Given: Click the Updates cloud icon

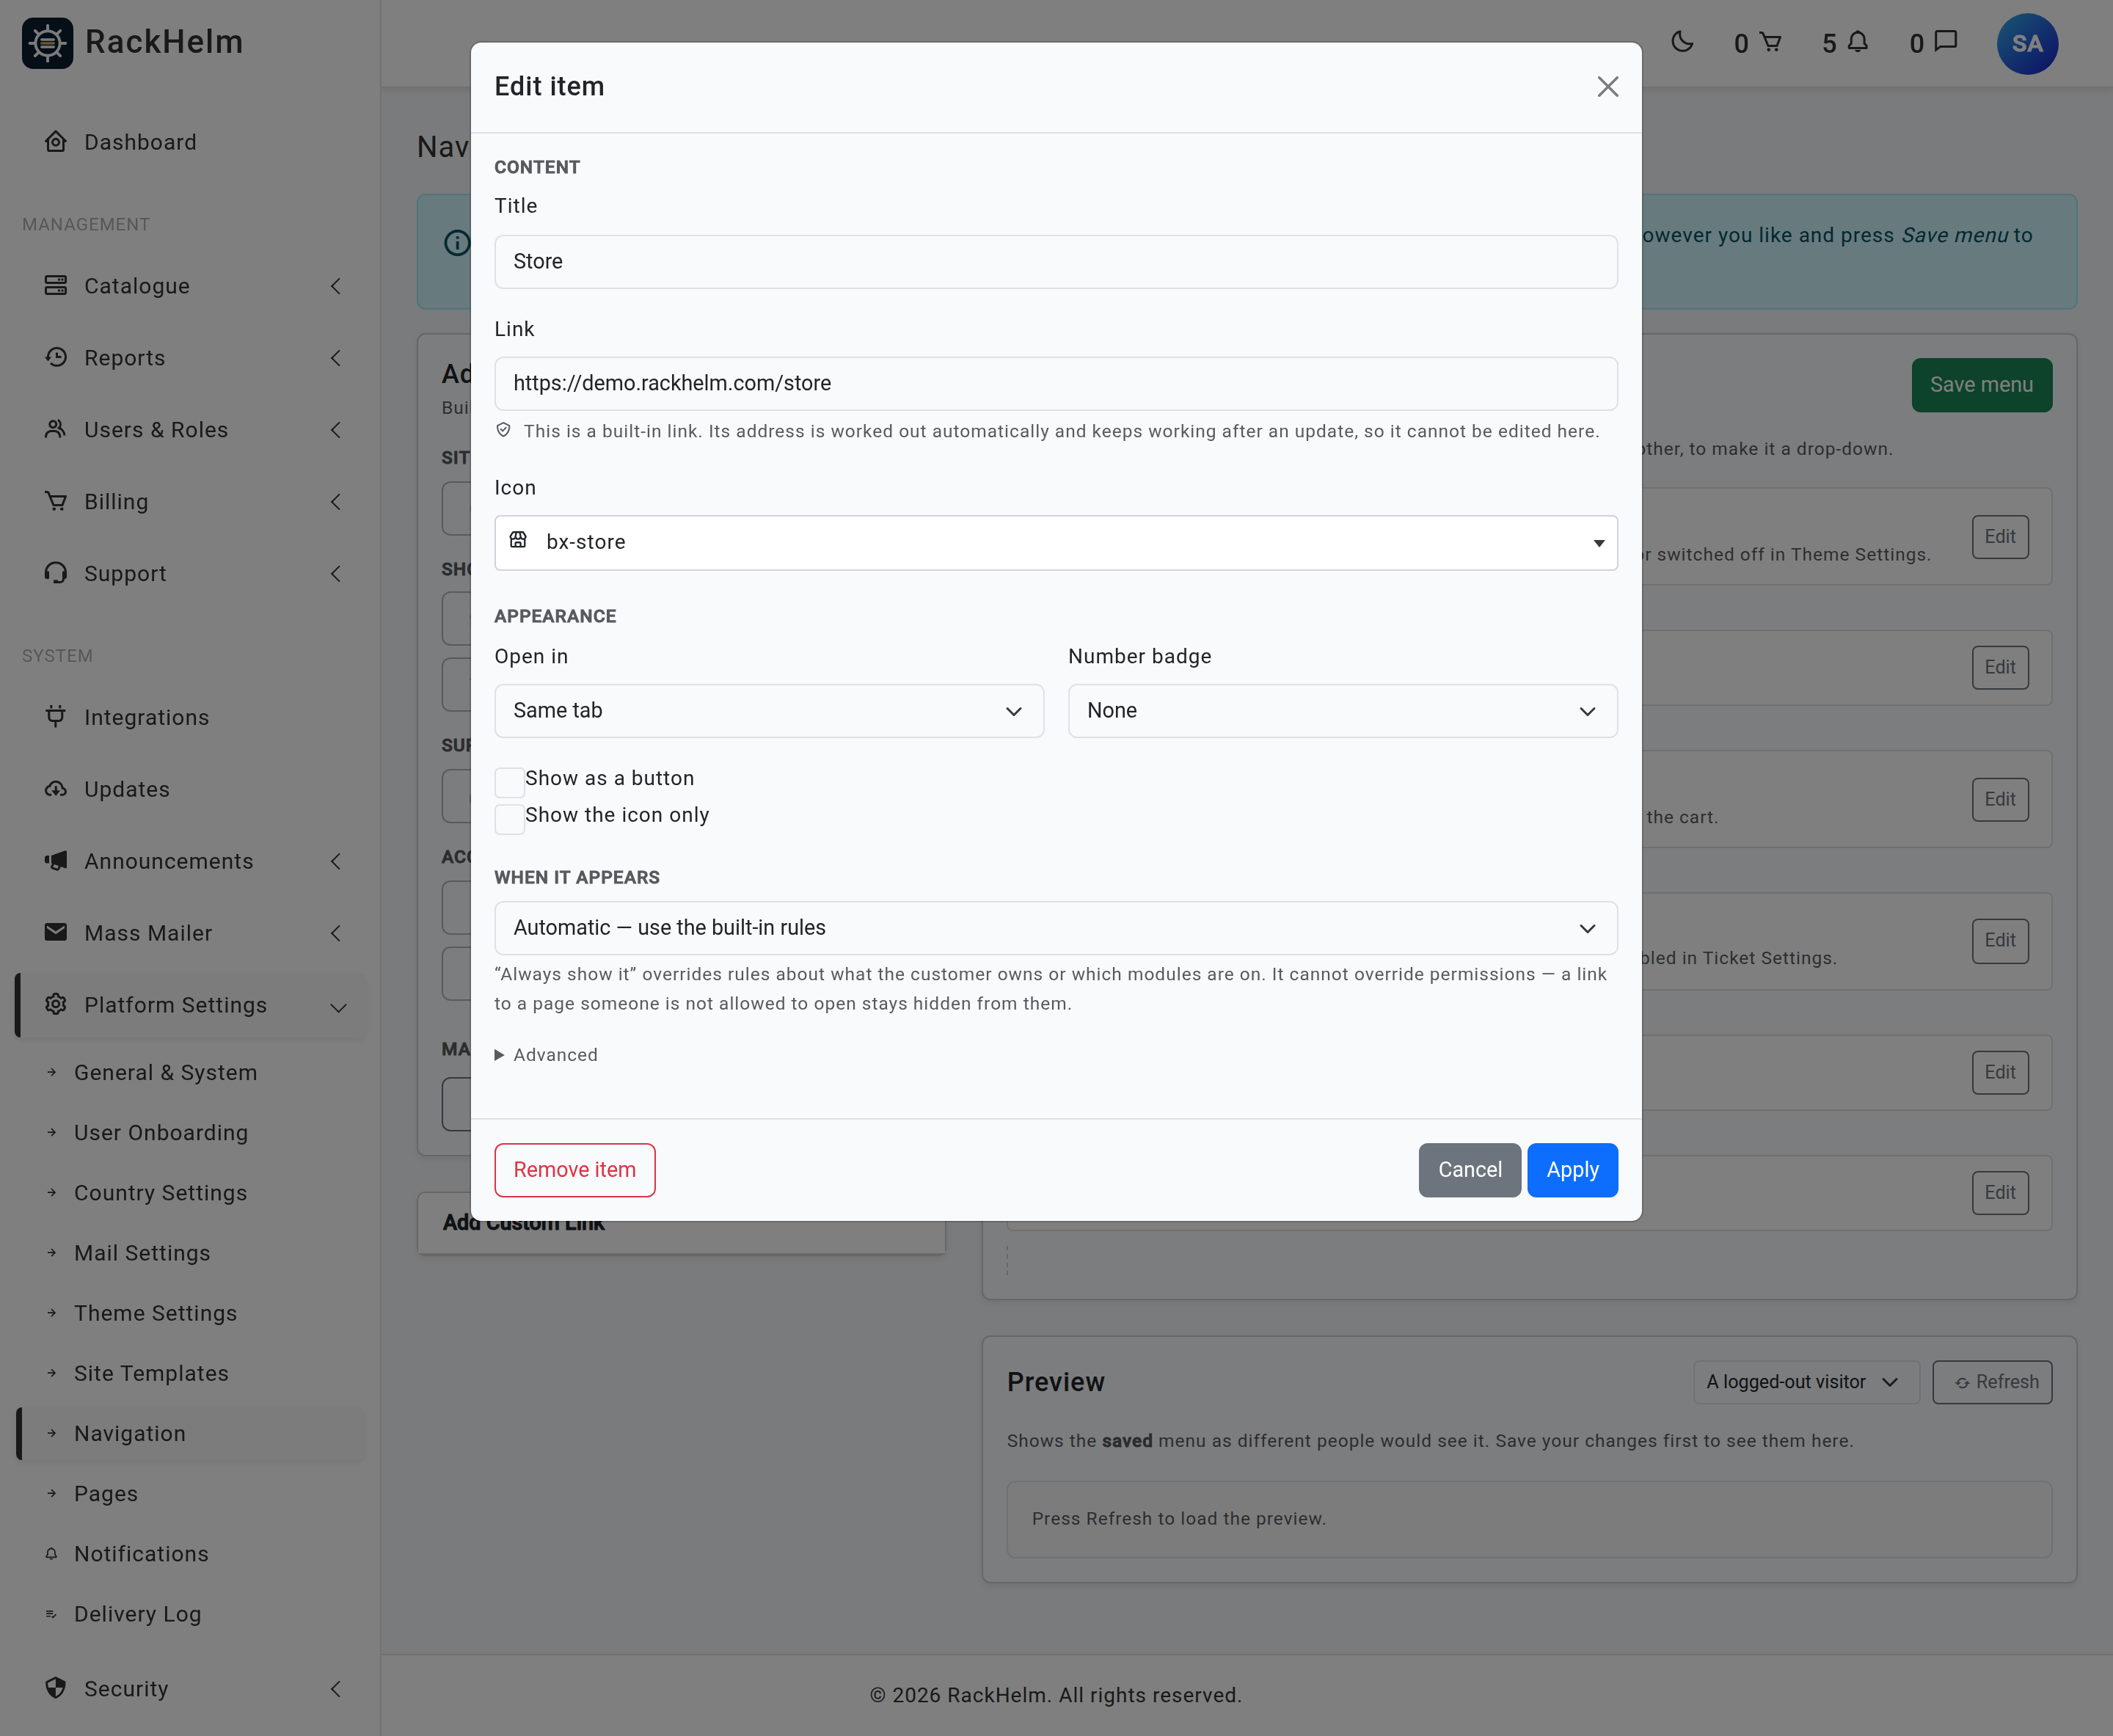Looking at the screenshot, I should (56, 789).
